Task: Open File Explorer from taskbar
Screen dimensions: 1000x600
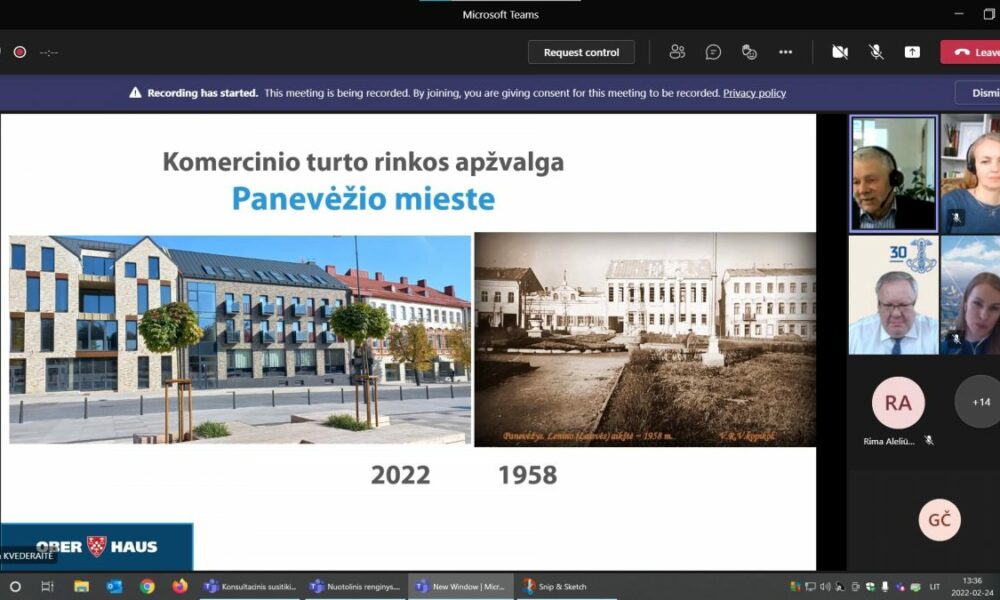Action: [x=81, y=587]
